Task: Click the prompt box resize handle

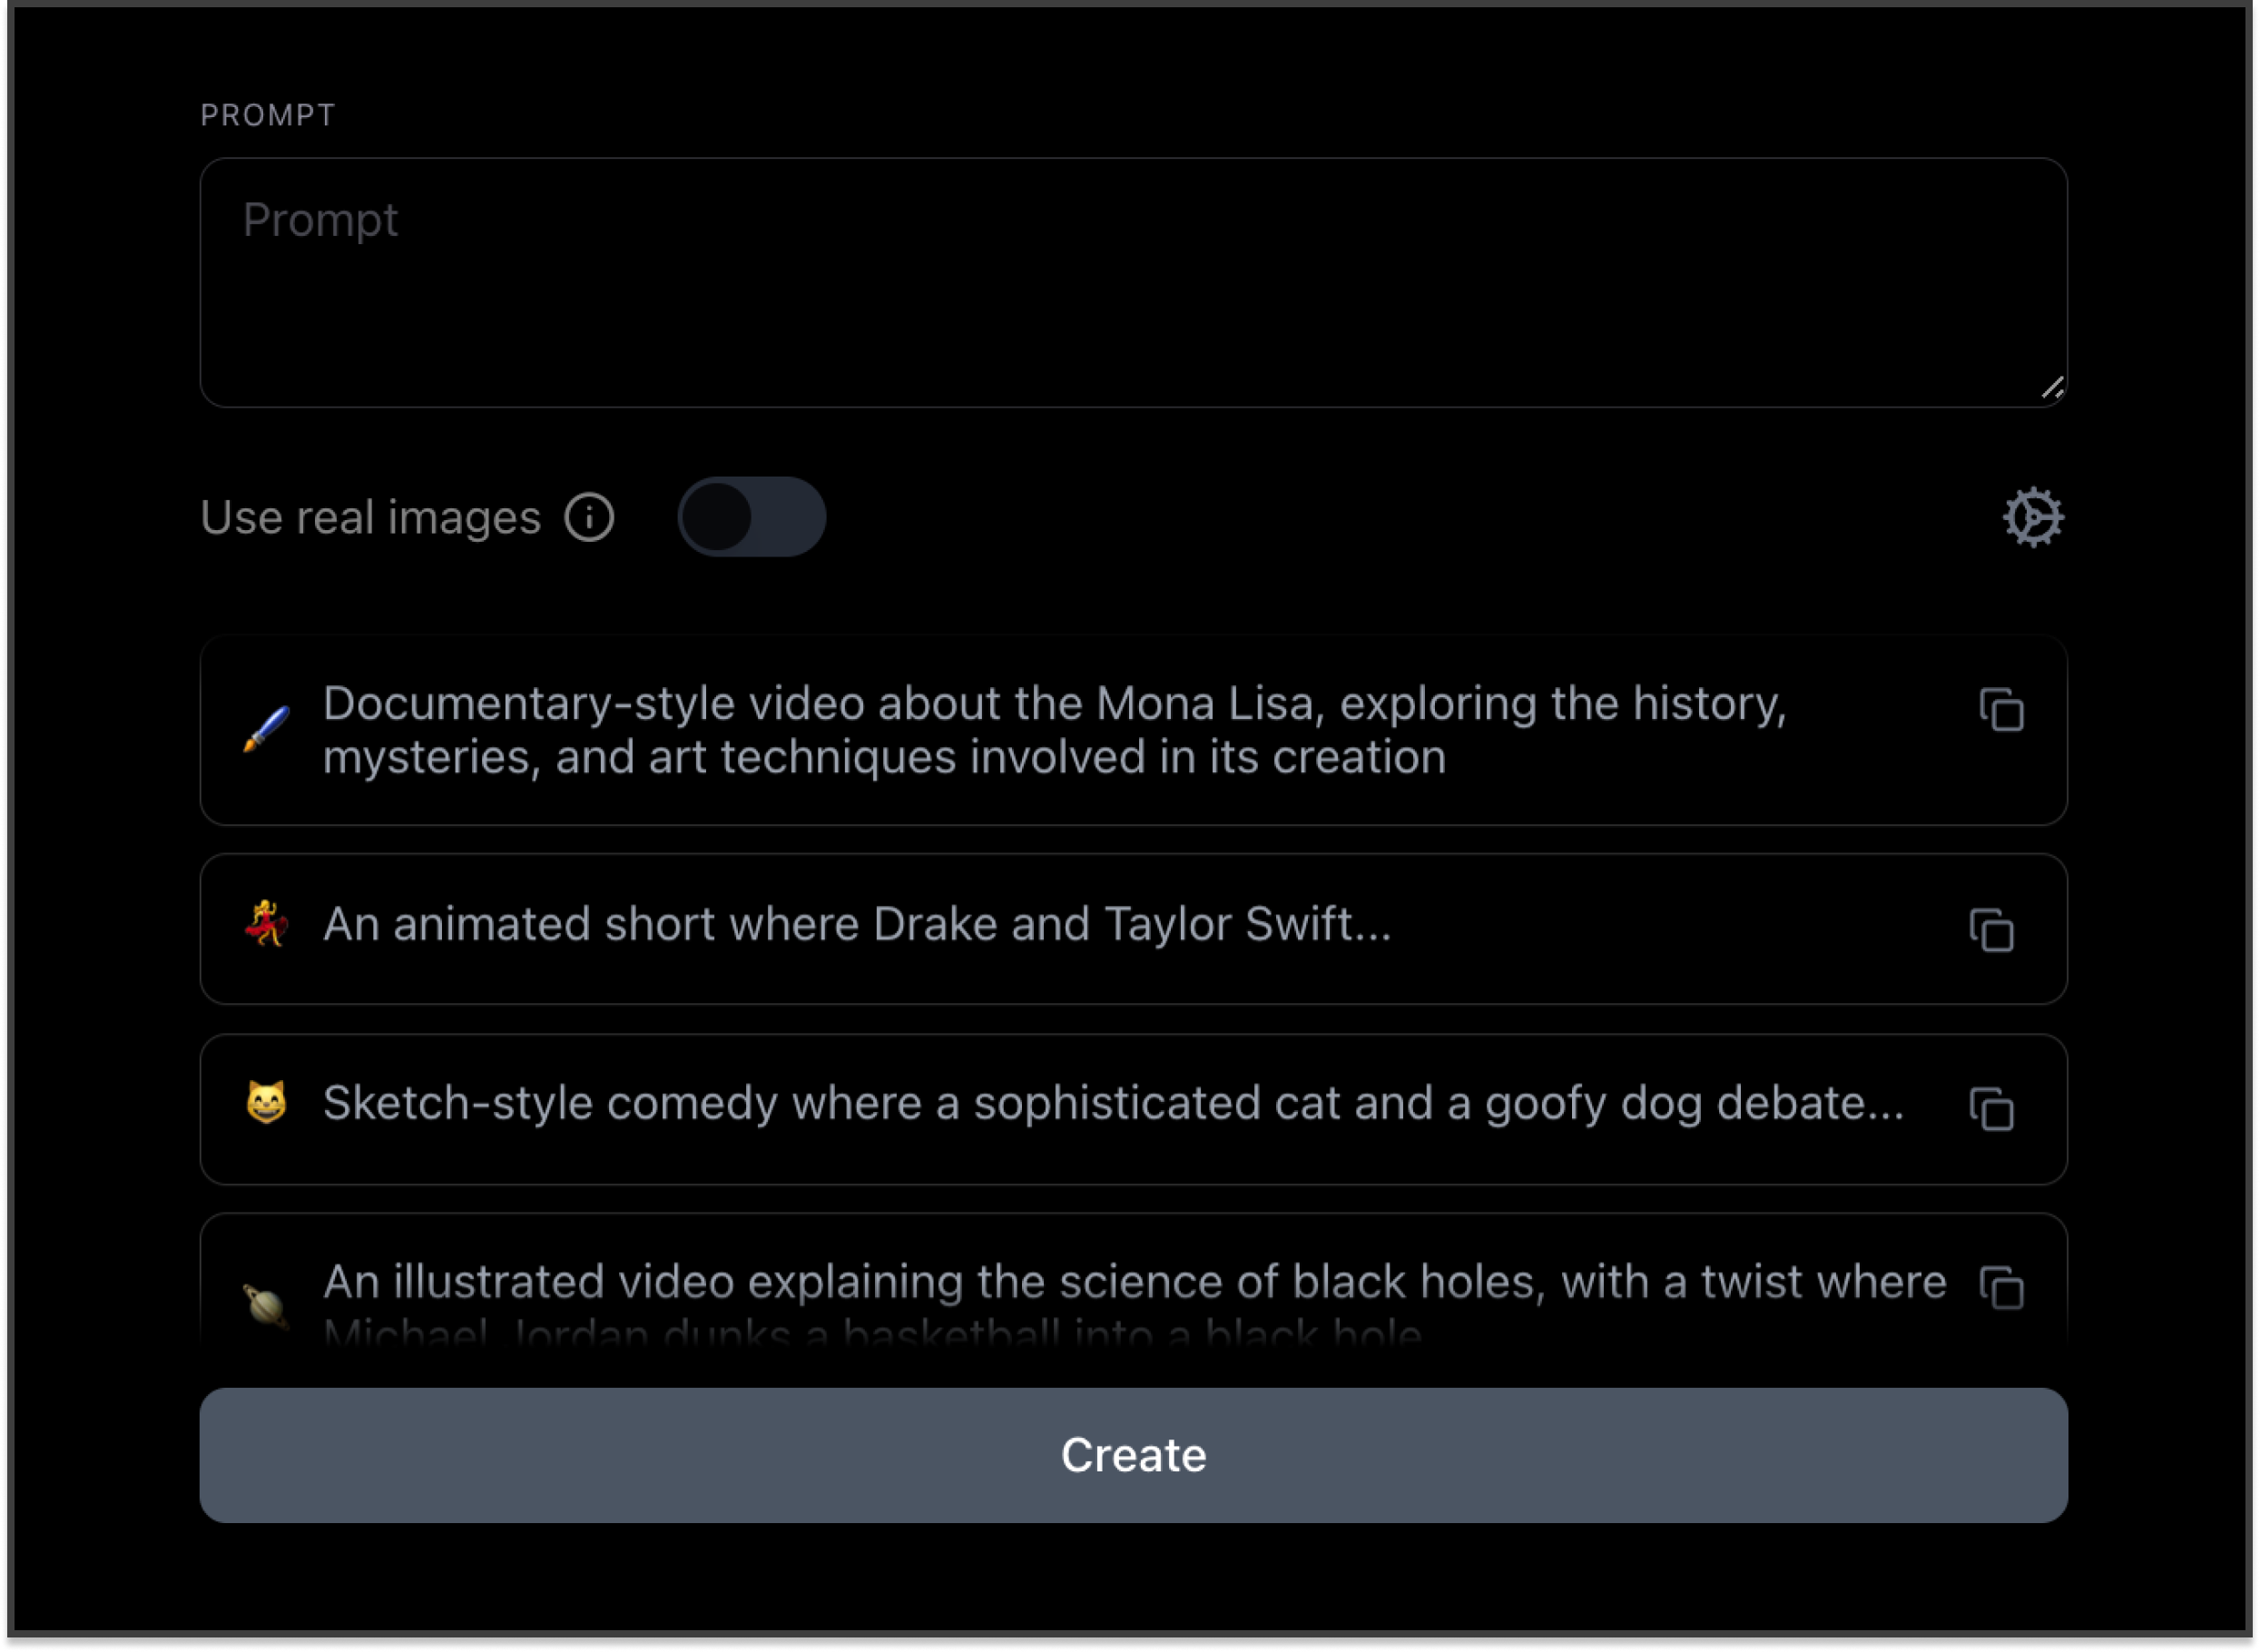Action: click(2051, 389)
